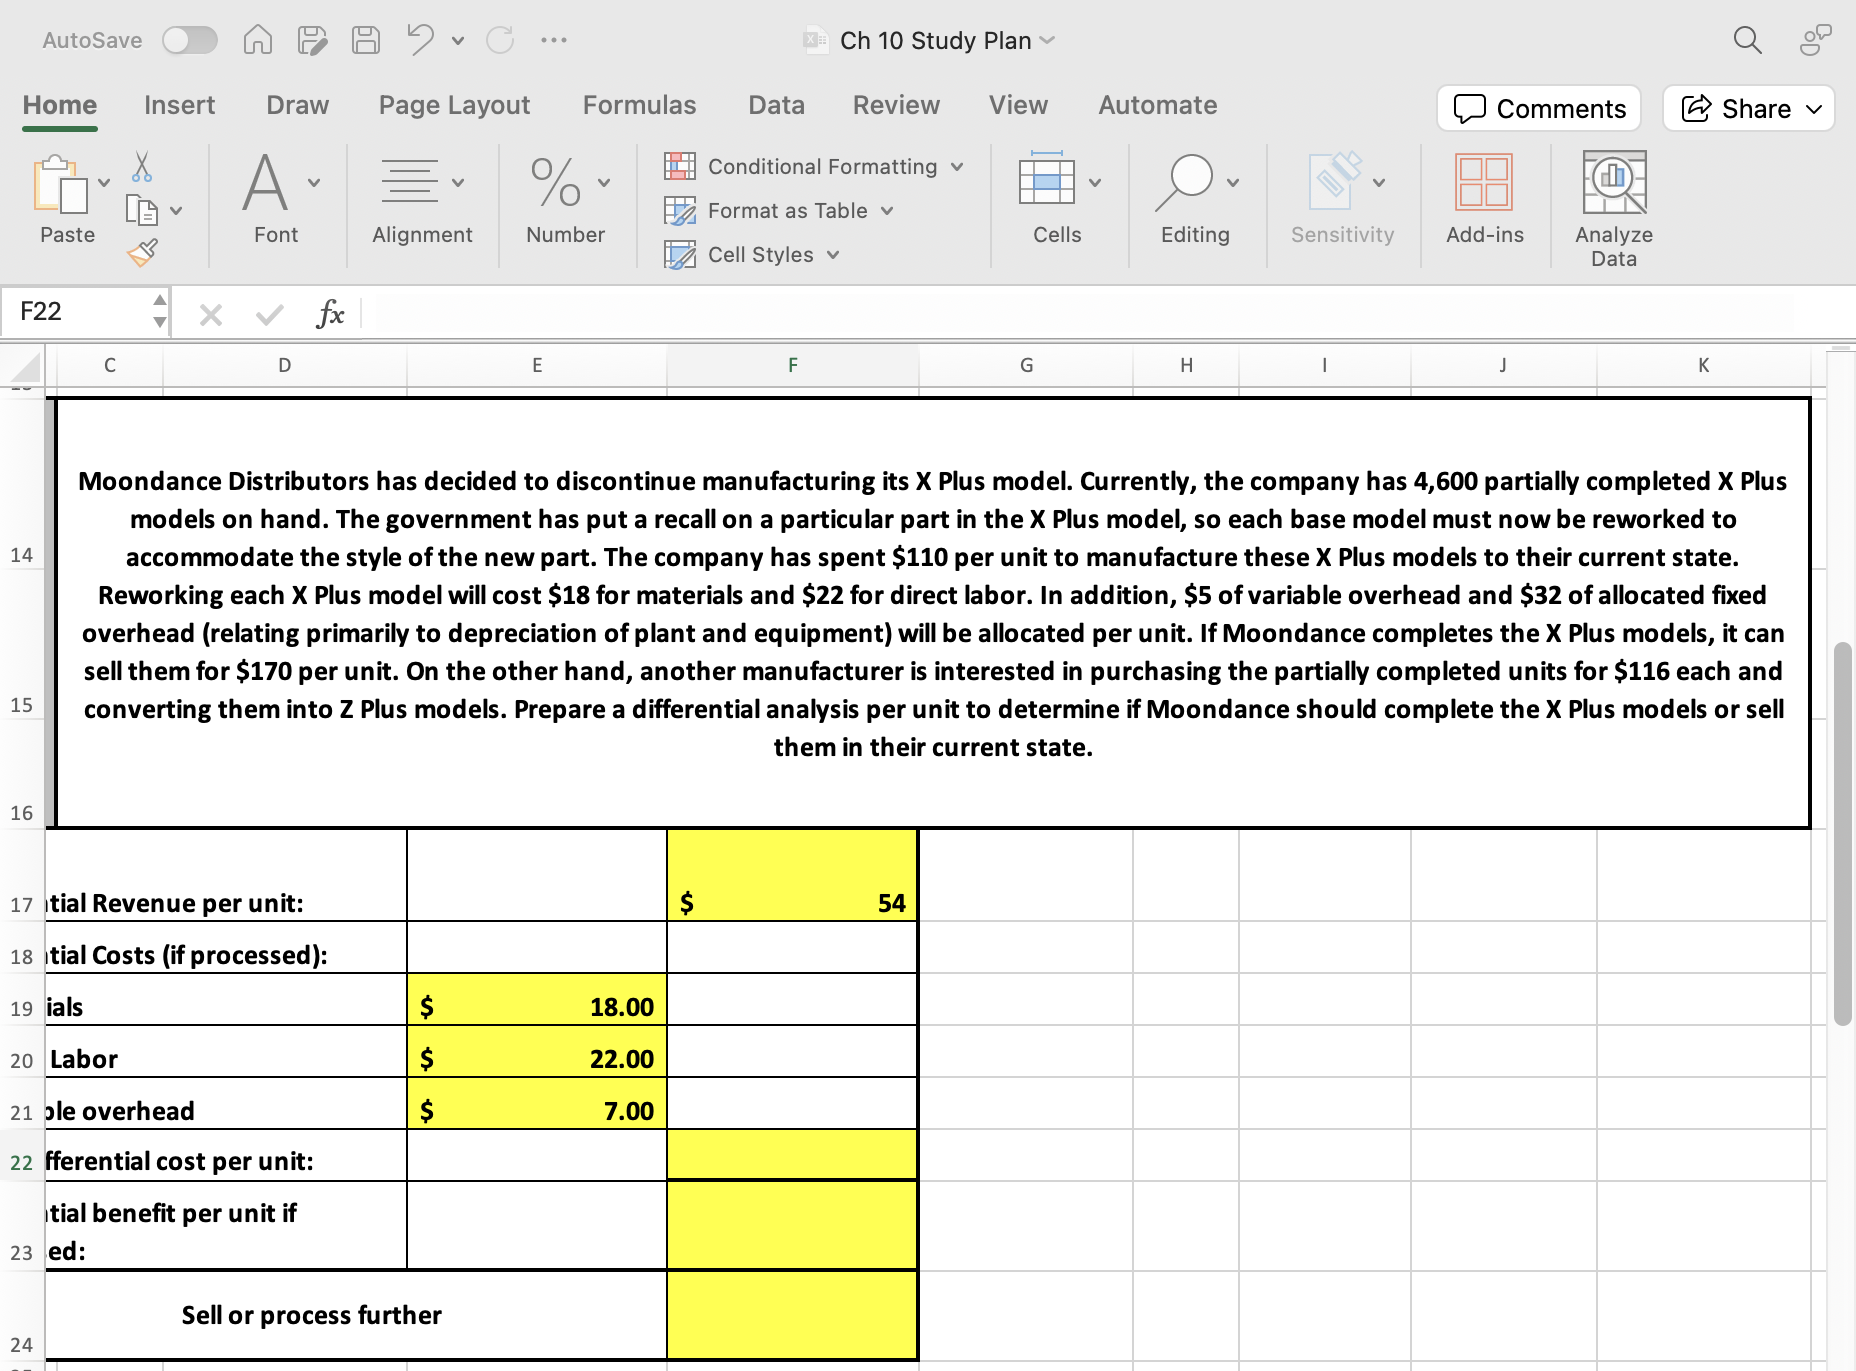This screenshot has height=1371, width=1856.
Task: Click the Save floppy disk icon
Action: pos(366,40)
